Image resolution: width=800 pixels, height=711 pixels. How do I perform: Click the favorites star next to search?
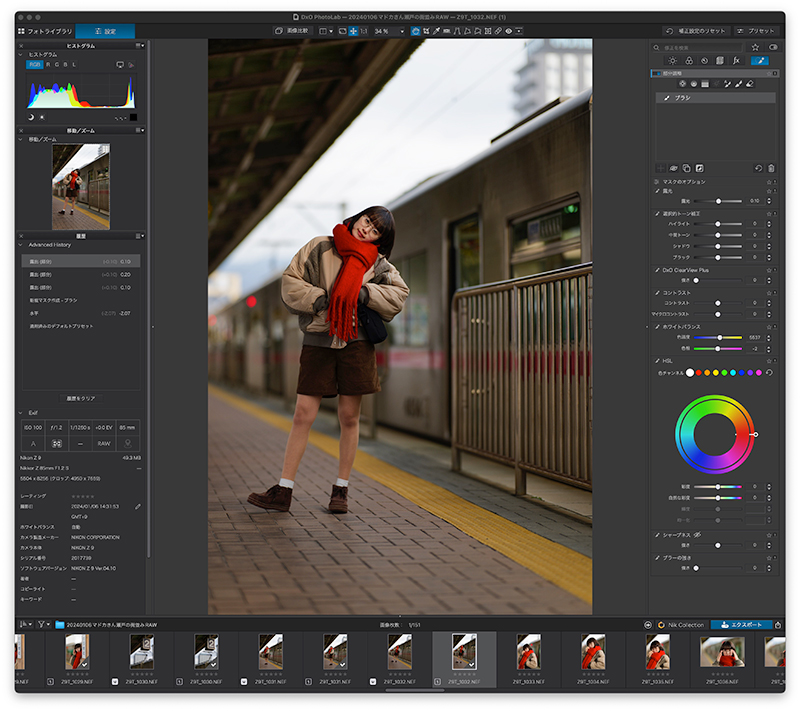(x=755, y=47)
